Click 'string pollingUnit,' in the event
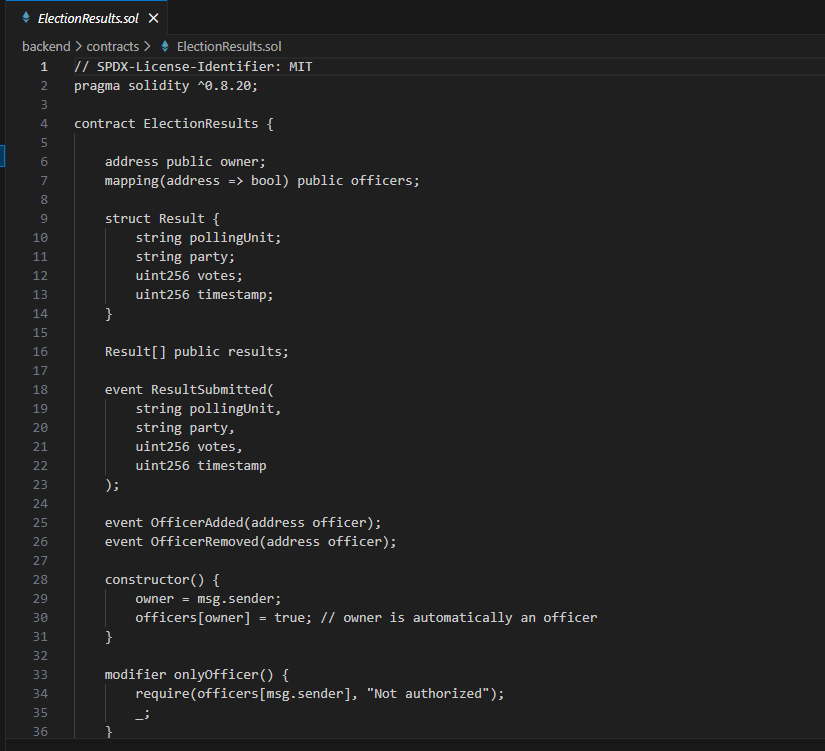This screenshot has height=751, width=825. click(x=208, y=408)
